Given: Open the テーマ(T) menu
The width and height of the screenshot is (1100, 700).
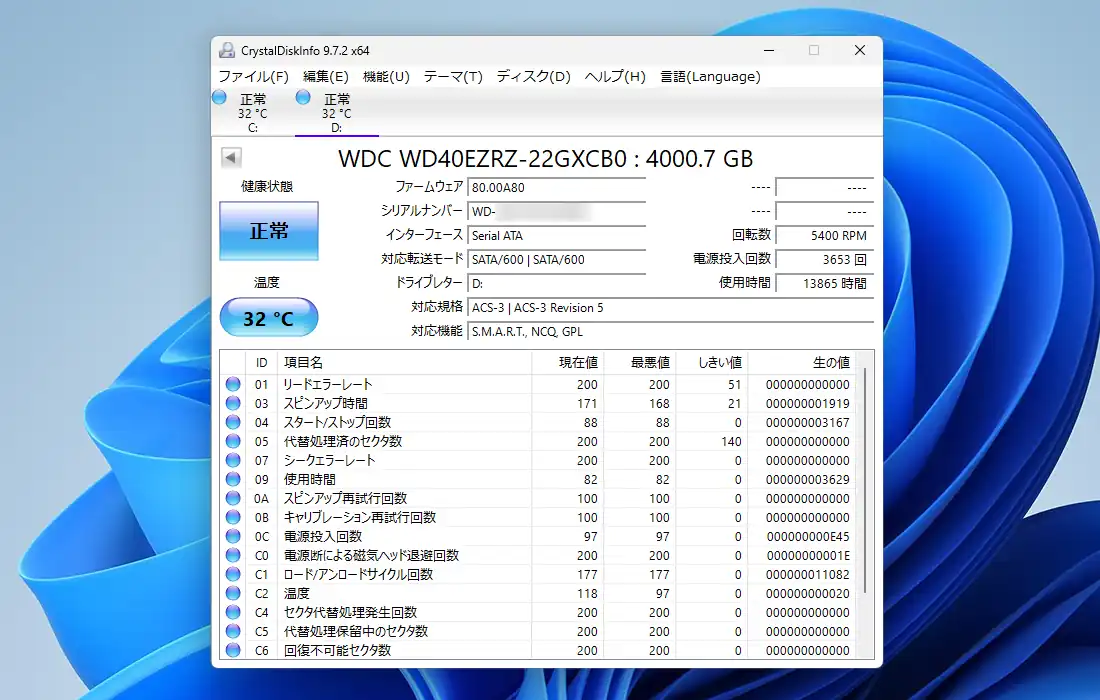Looking at the screenshot, I should point(453,76).
